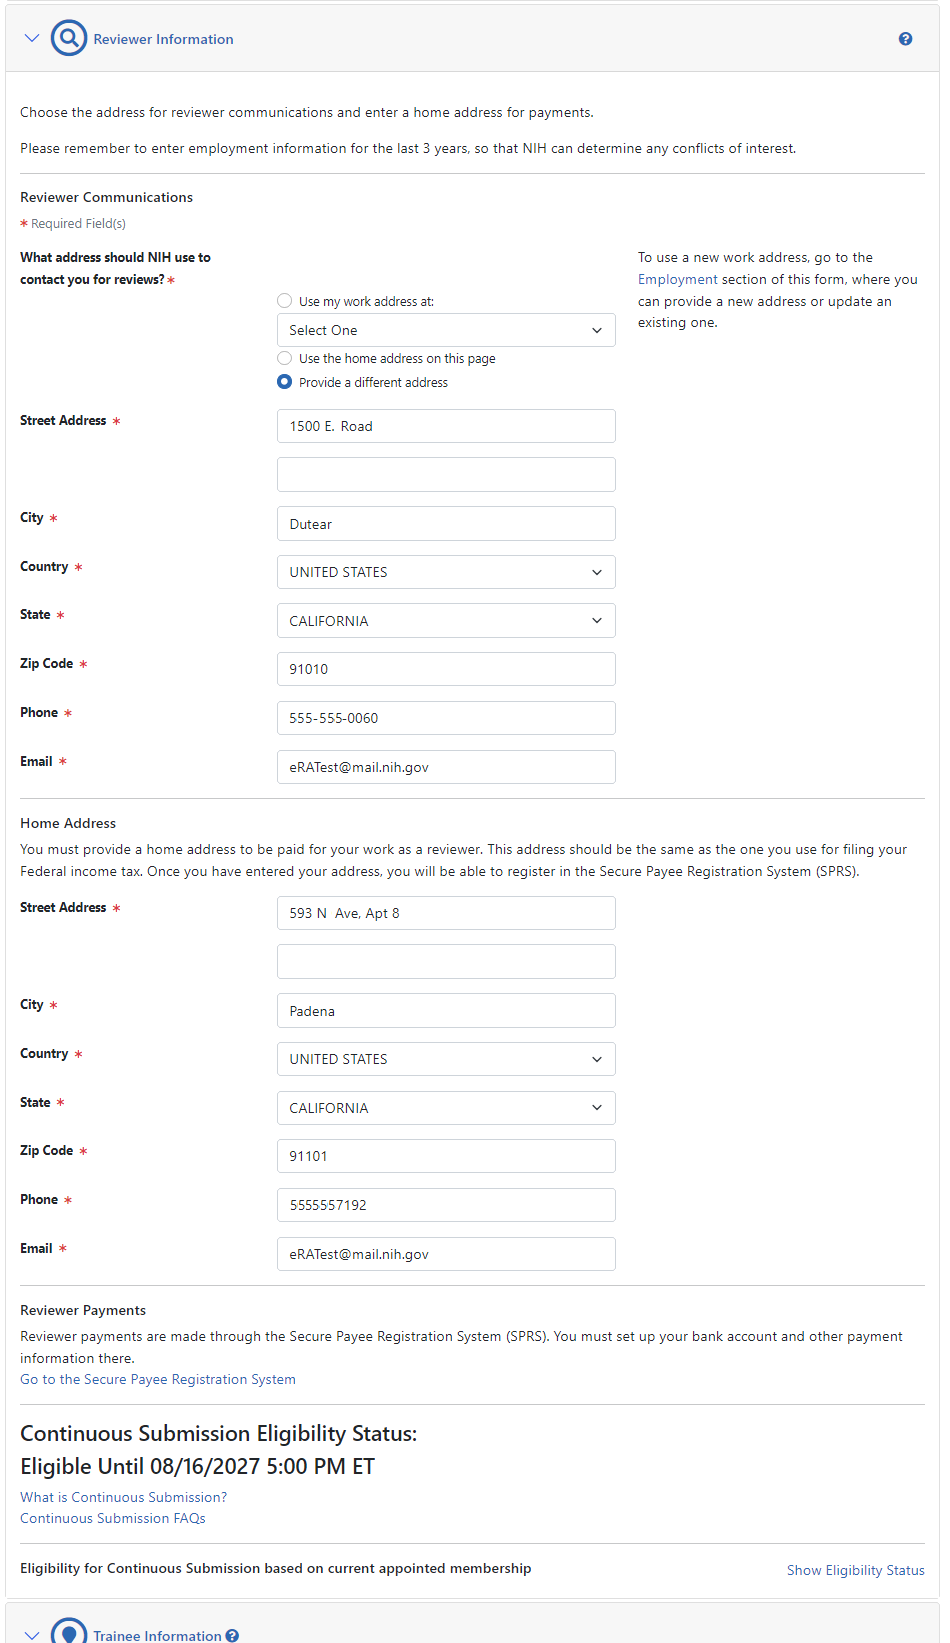Select 'Use my work address at' option
This screenshot has height=1643, width=950.
(285, 301)
